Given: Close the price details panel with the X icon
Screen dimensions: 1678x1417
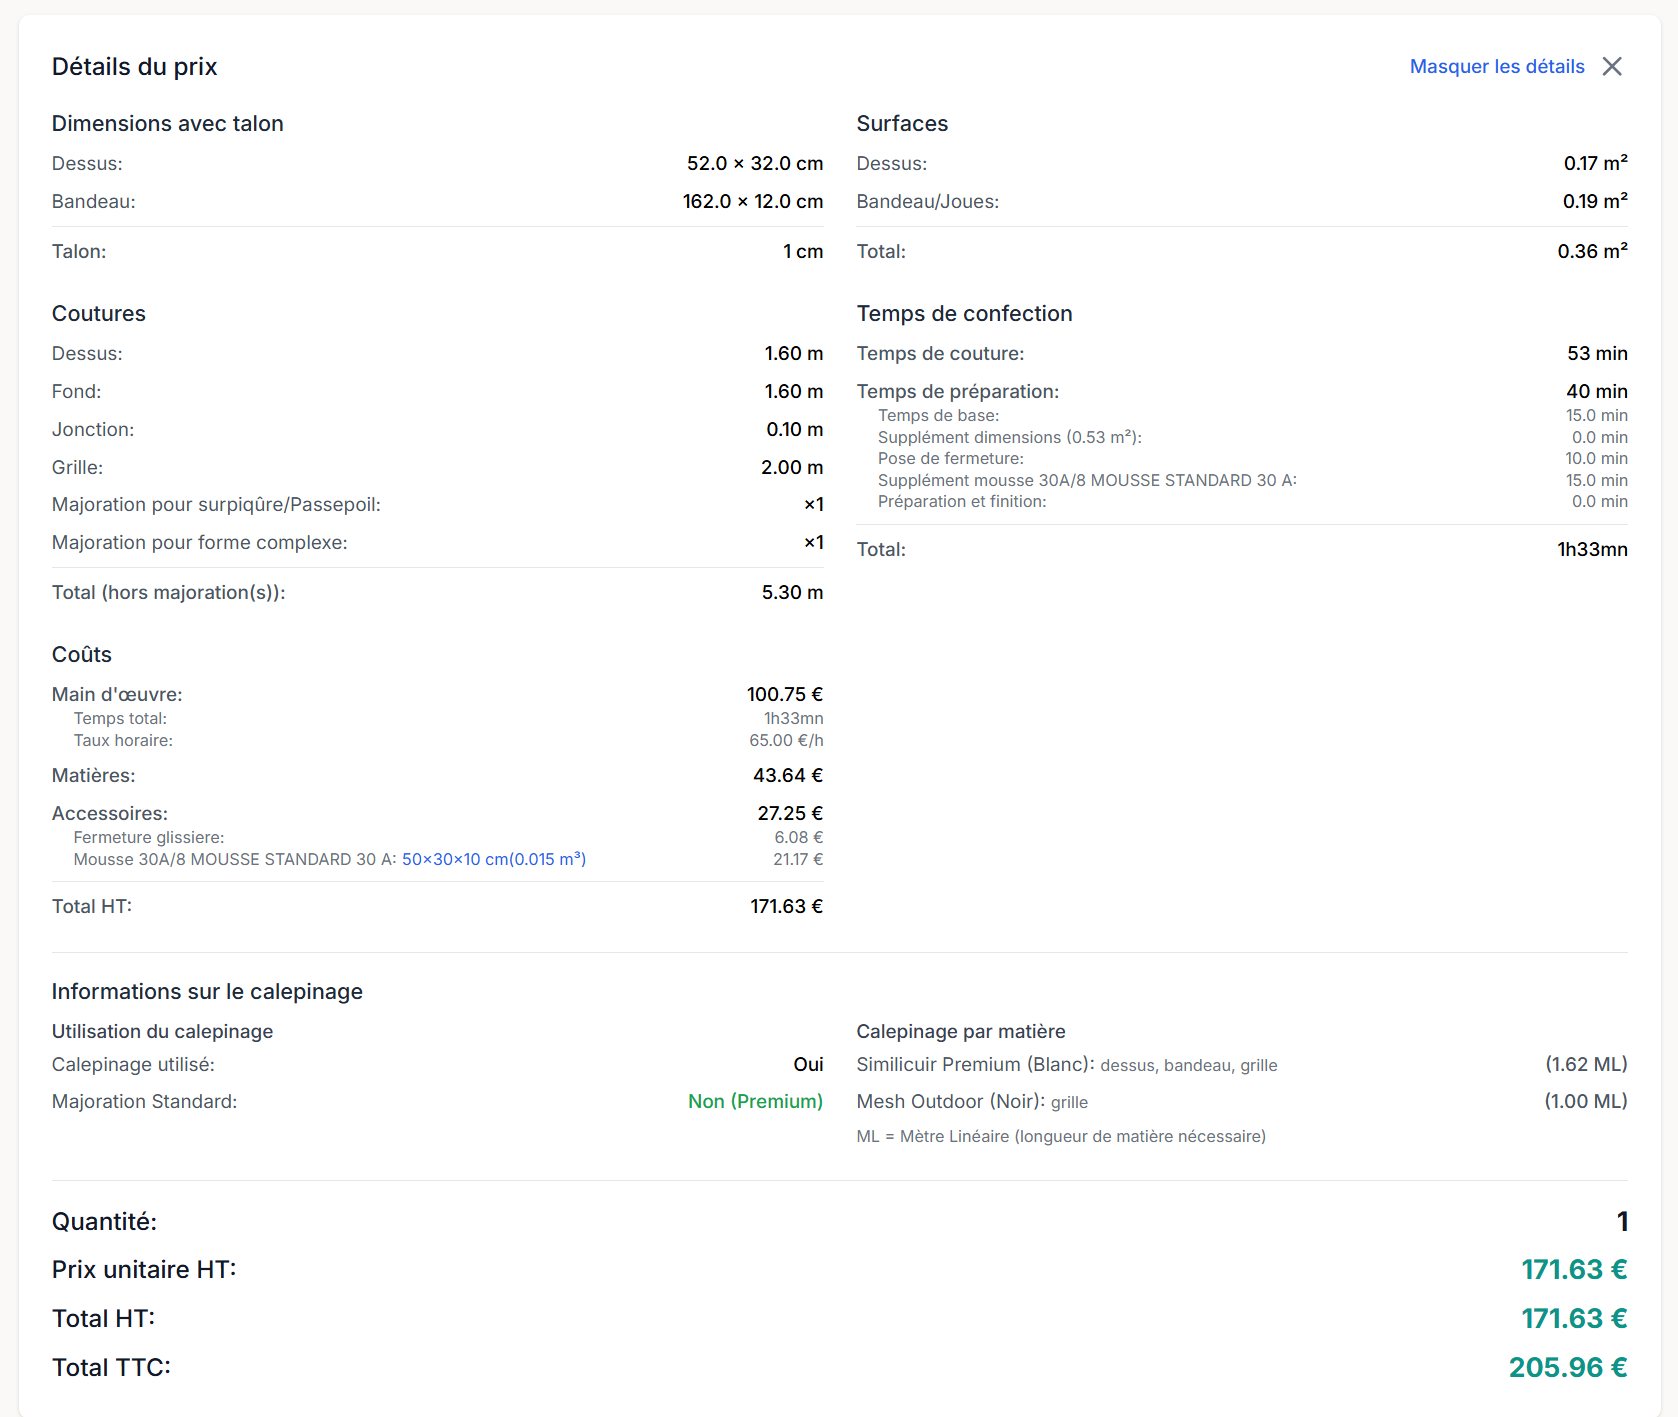Looking at the screenshot, I should [x=1612, y=66].
